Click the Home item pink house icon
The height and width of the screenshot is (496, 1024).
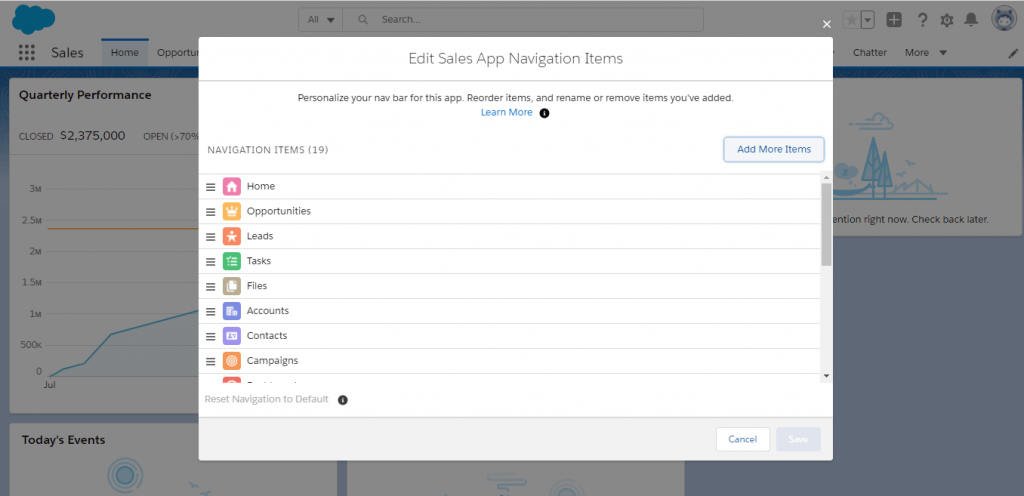point(232,187)
